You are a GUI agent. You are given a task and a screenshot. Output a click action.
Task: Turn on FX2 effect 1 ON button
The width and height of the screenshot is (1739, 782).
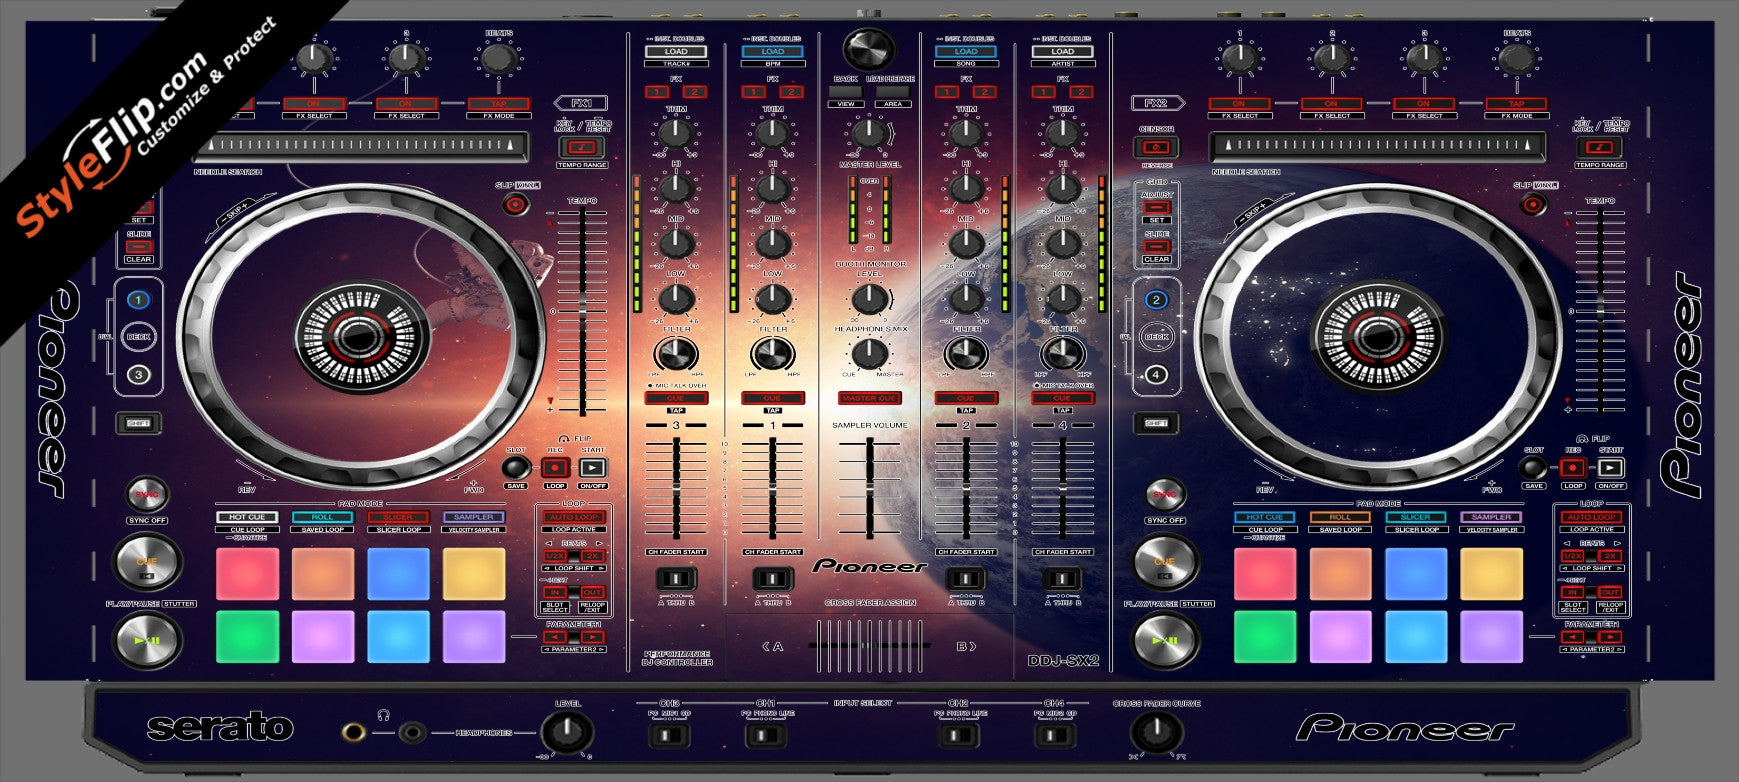[1239, 104]
